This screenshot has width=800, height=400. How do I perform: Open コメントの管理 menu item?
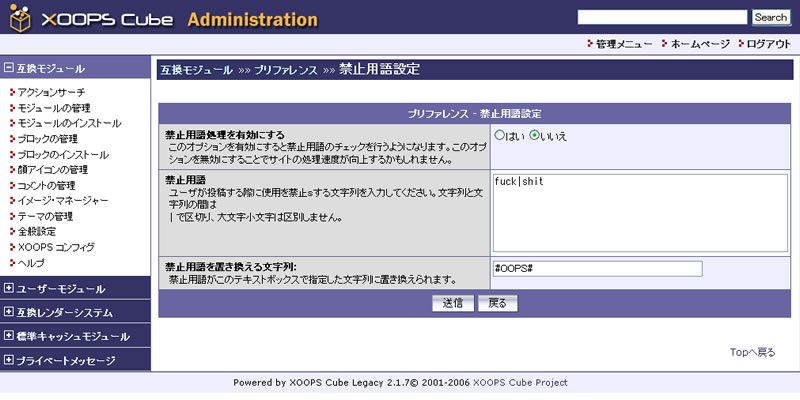[46, 185]
